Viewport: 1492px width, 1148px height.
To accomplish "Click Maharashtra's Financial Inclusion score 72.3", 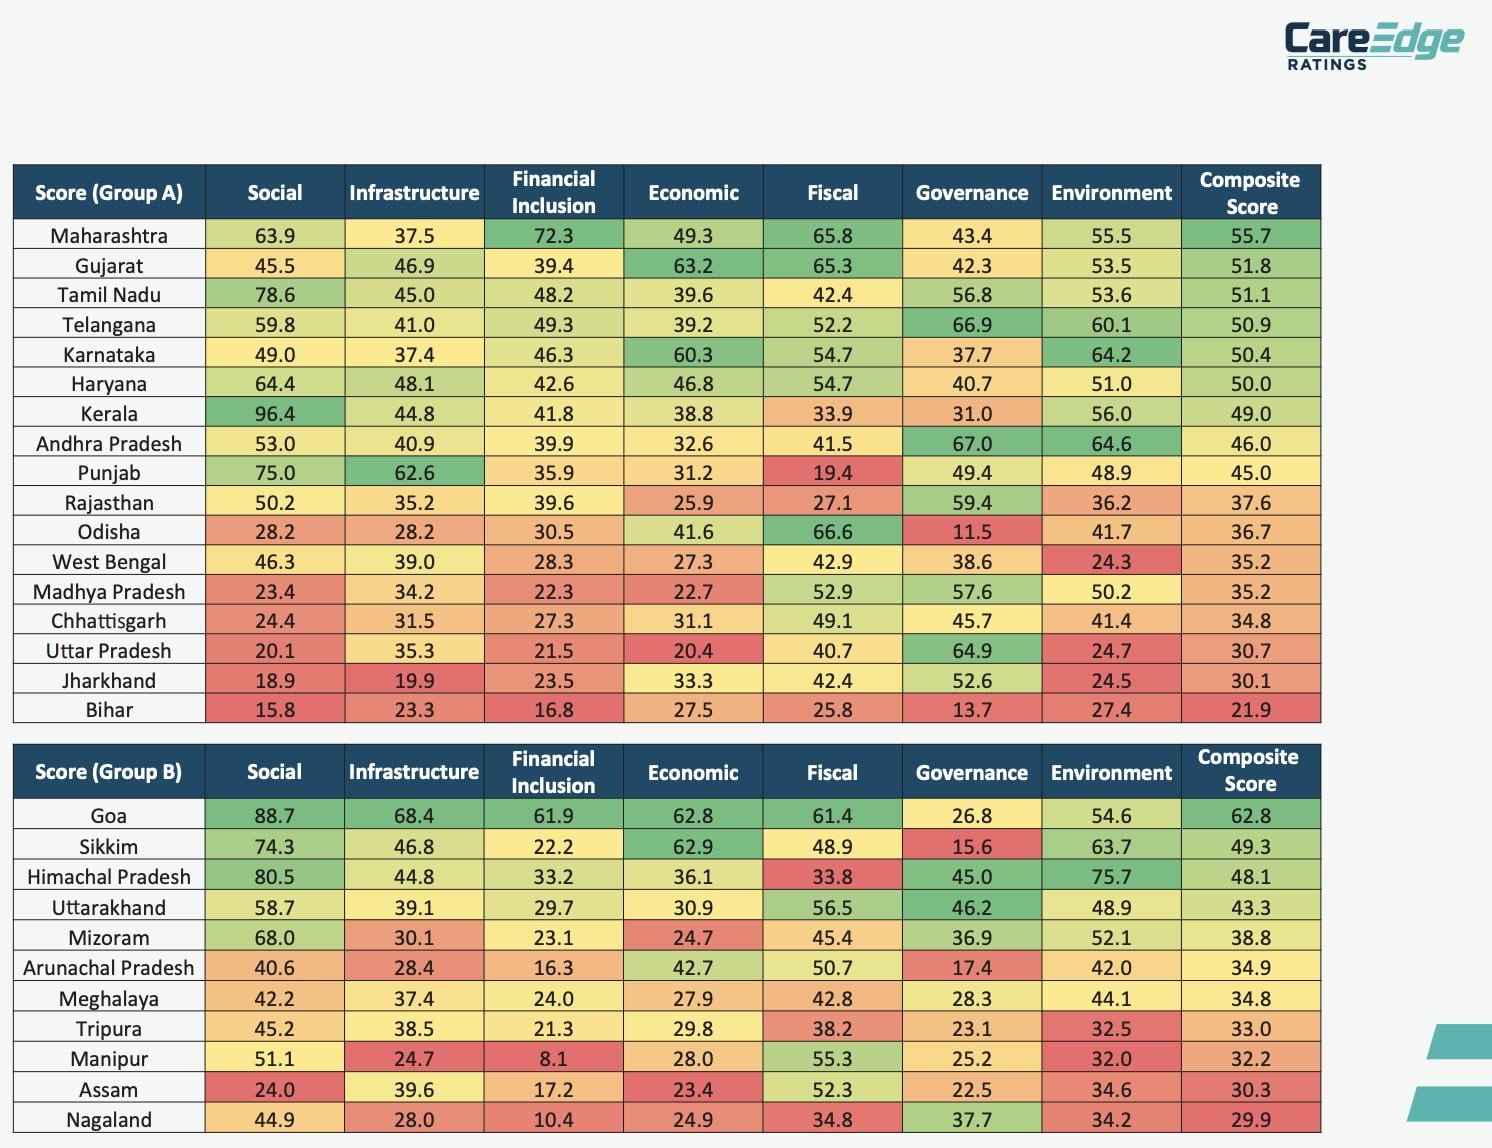I will [x=553, y=236].
